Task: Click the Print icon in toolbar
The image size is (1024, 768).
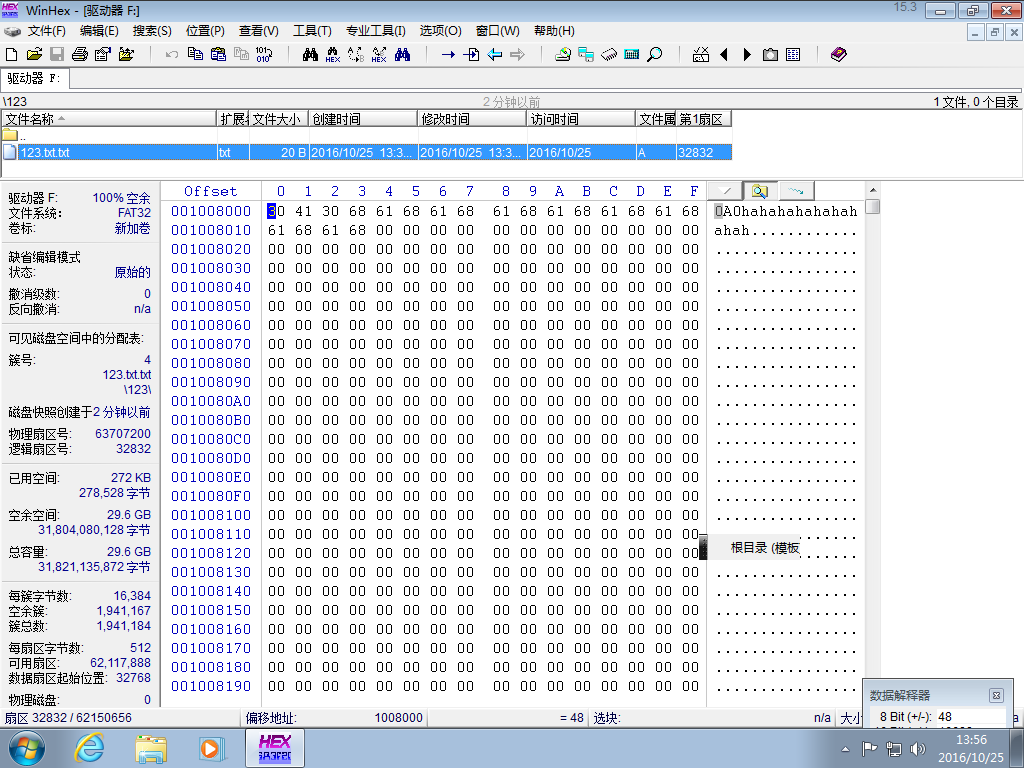Action: click(x=80, y=54)
